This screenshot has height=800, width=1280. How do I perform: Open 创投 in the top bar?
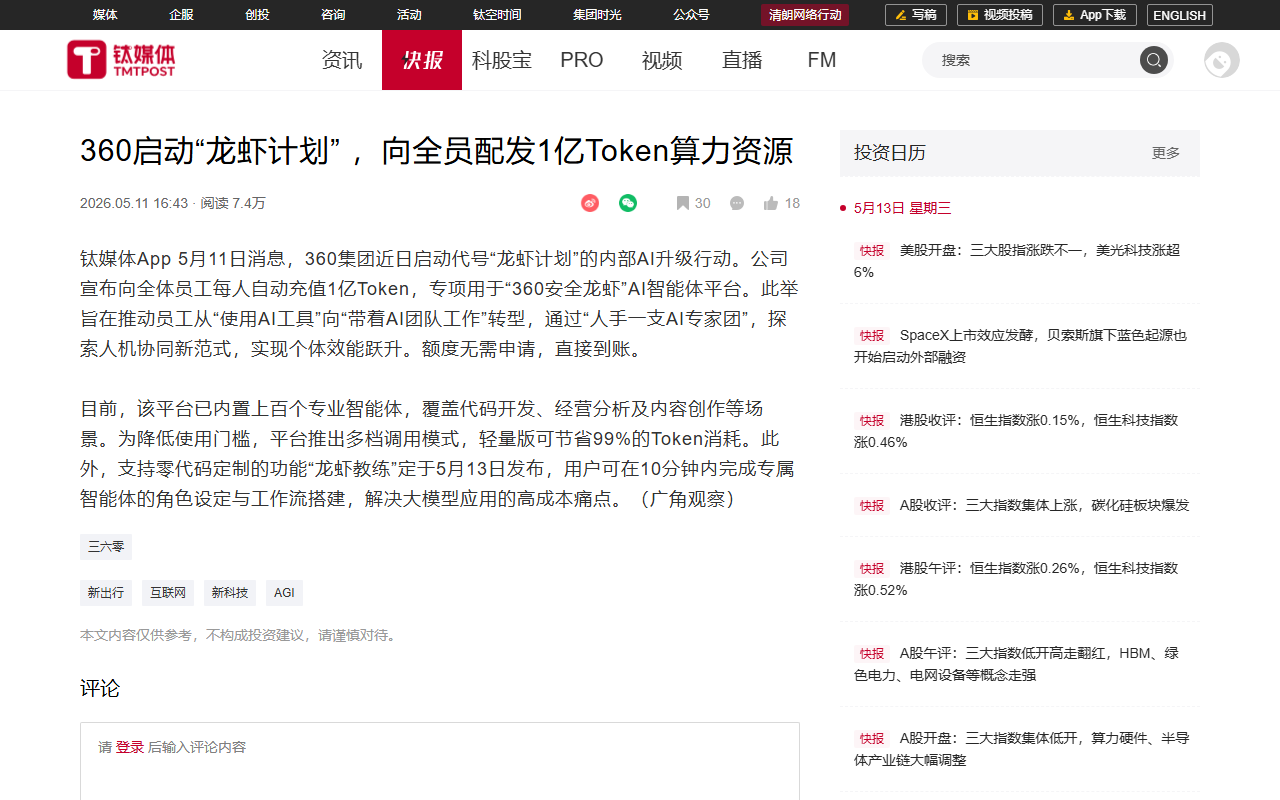[257, 15]
